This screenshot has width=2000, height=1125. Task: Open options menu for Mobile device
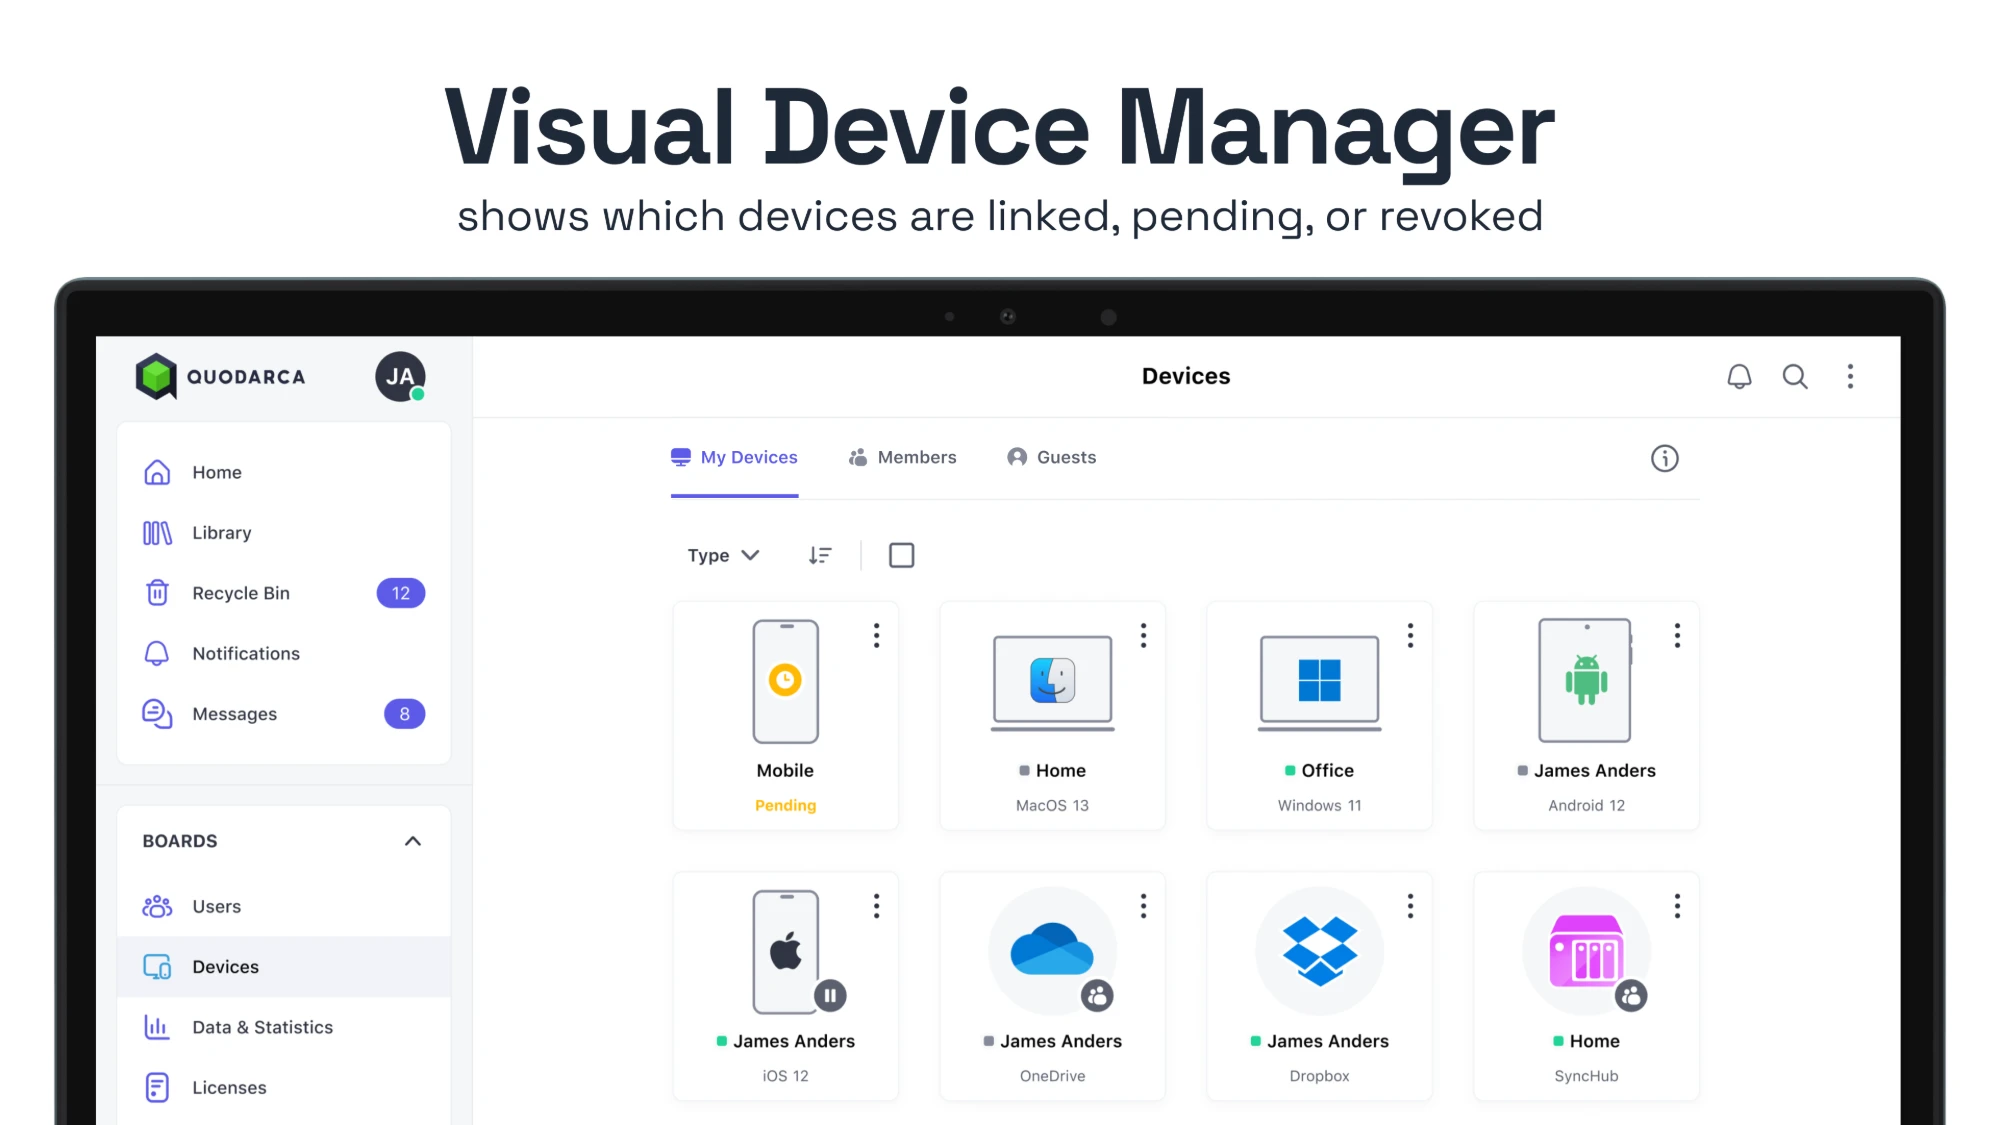pyautogui.click(x=876, y=636)
